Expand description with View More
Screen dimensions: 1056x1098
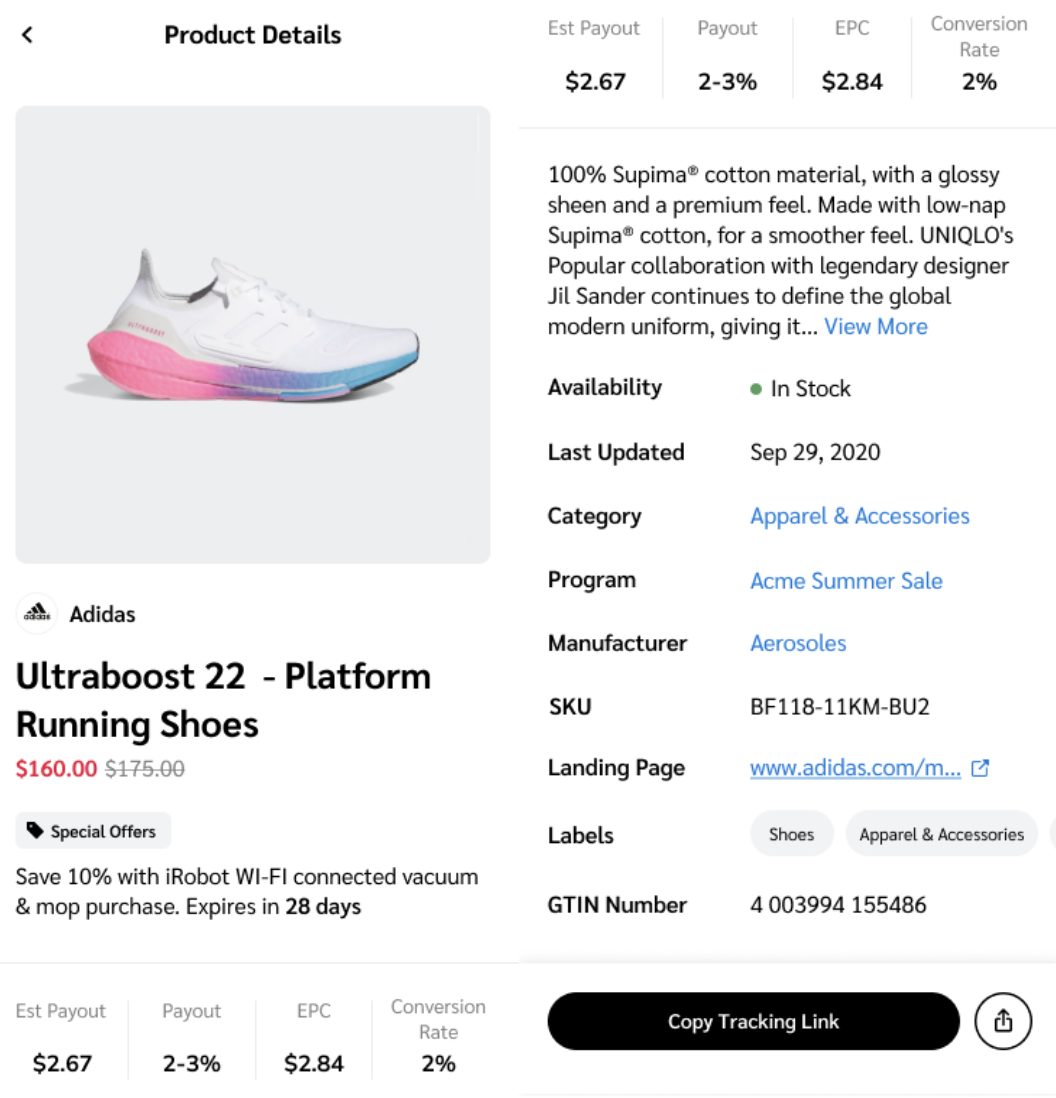[875, 327]
